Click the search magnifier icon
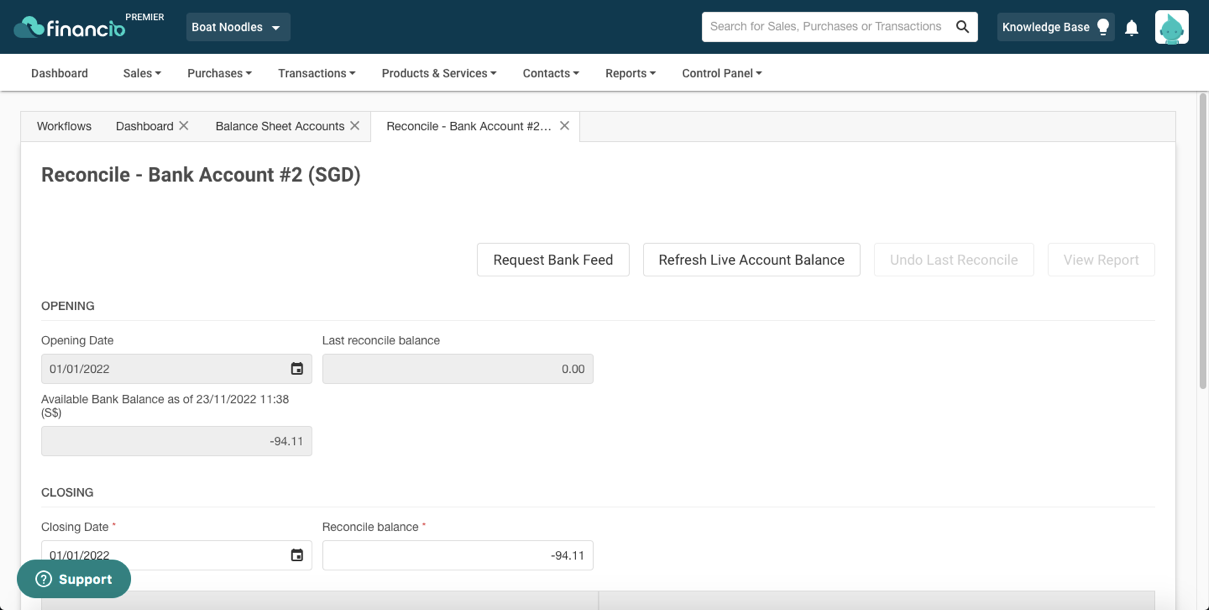 tap(961, 26)
